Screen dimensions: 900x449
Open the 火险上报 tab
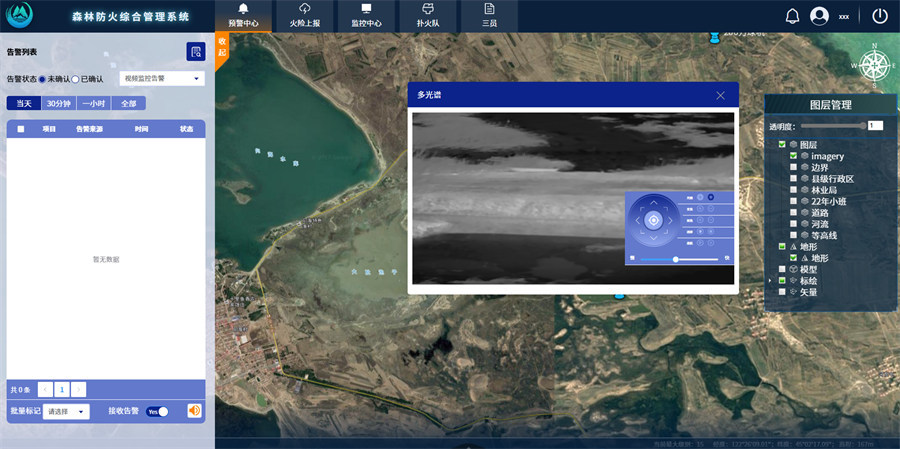click(305, 16)
